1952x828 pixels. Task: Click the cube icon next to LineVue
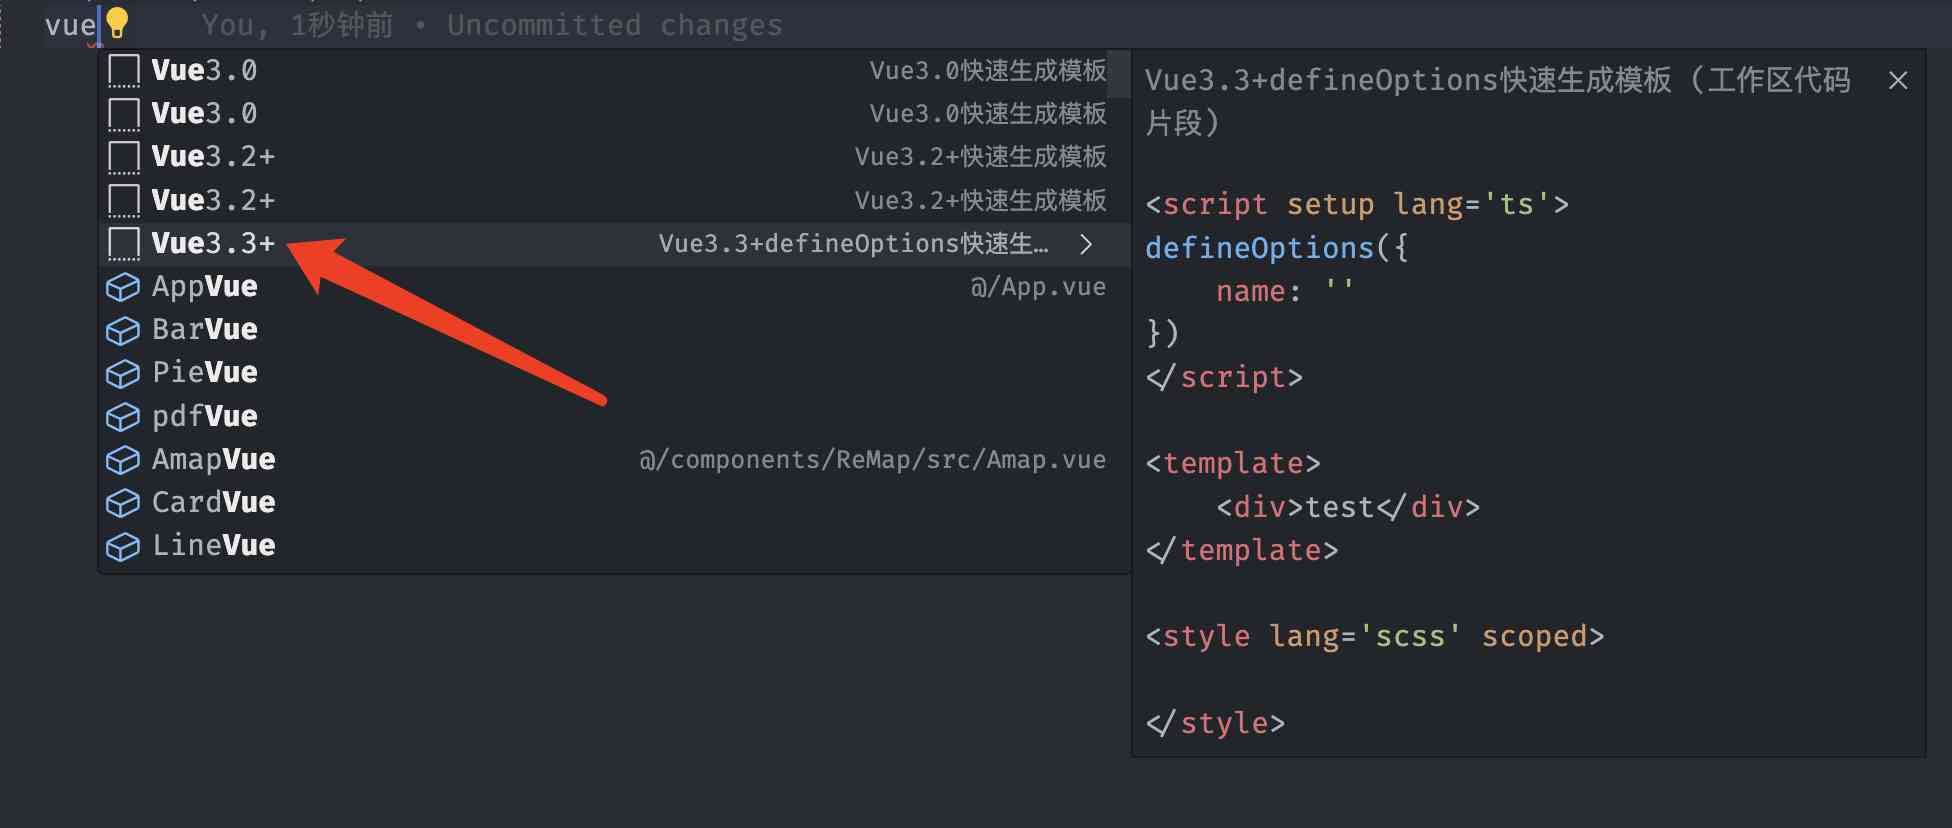click(x=123, y=547)
